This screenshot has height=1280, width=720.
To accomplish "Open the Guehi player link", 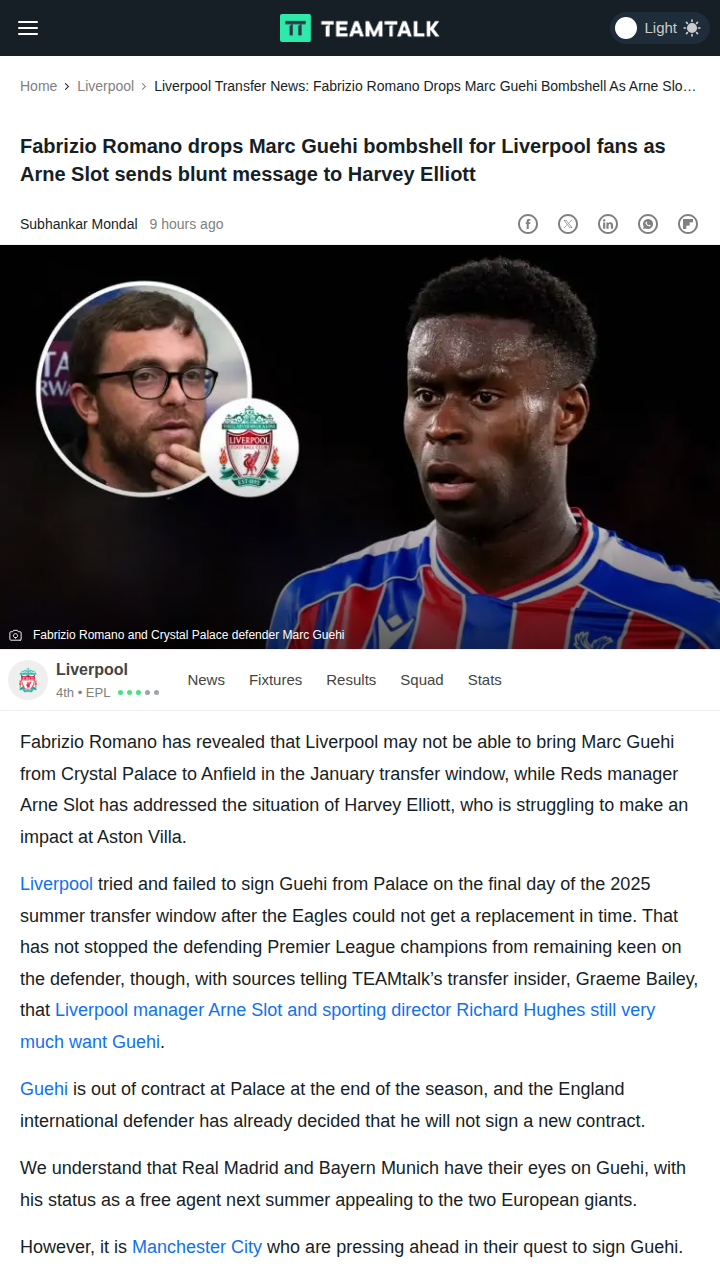I will coord(44,1089).
